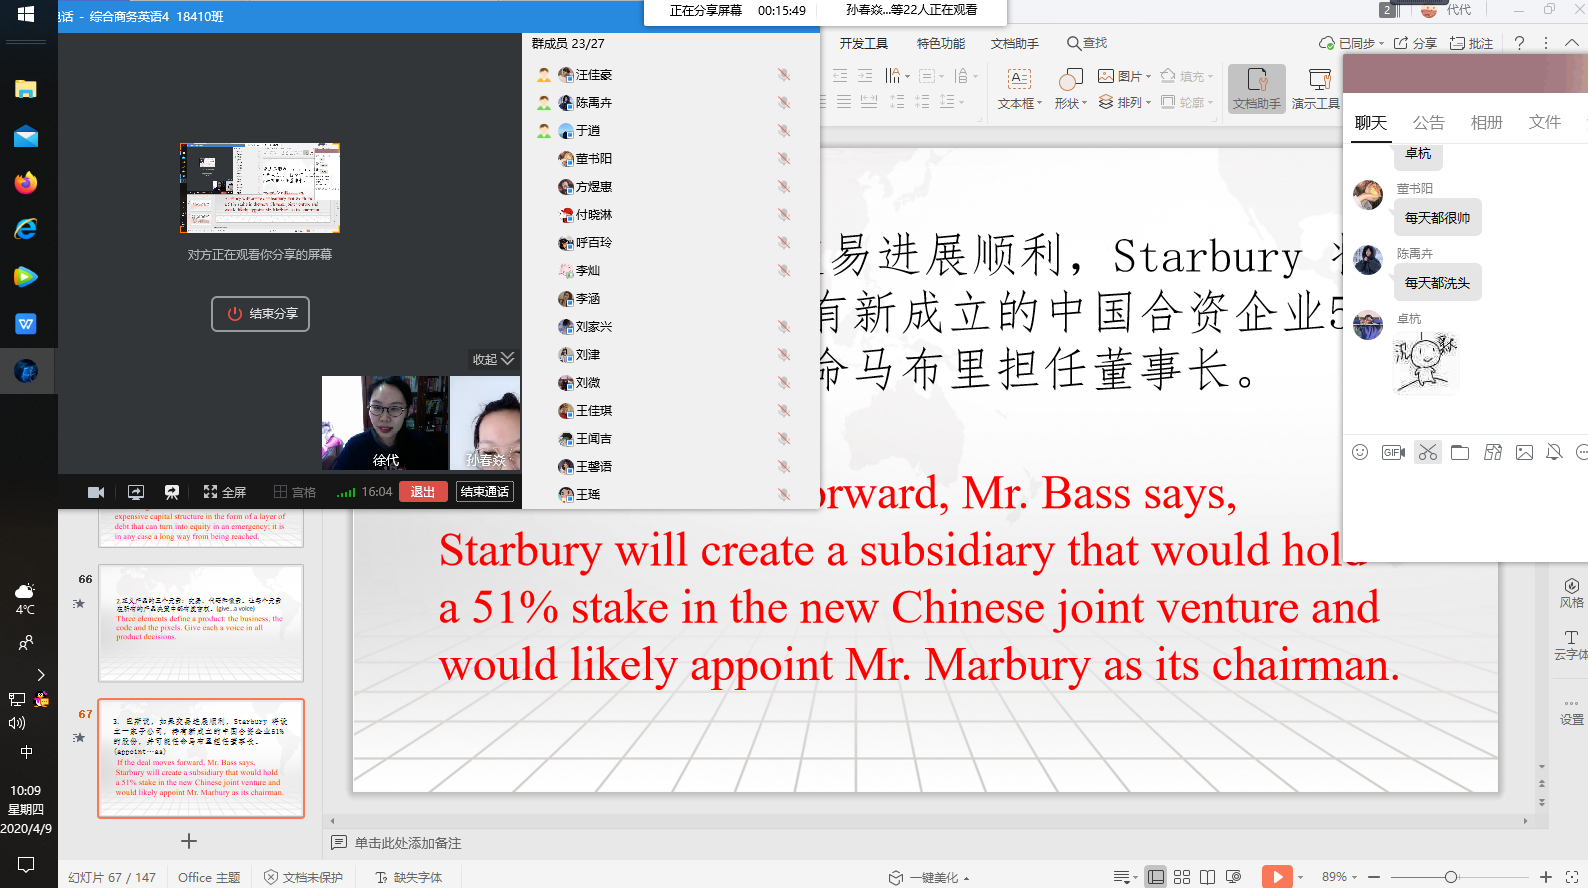Click the red 退出 exit button

point(423,492)
